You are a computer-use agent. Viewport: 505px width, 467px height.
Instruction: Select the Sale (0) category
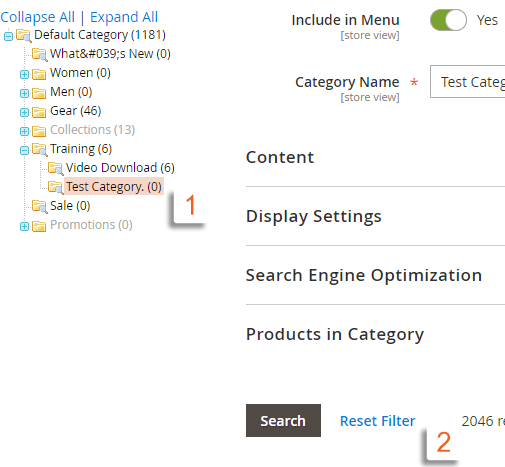point(70,206)
